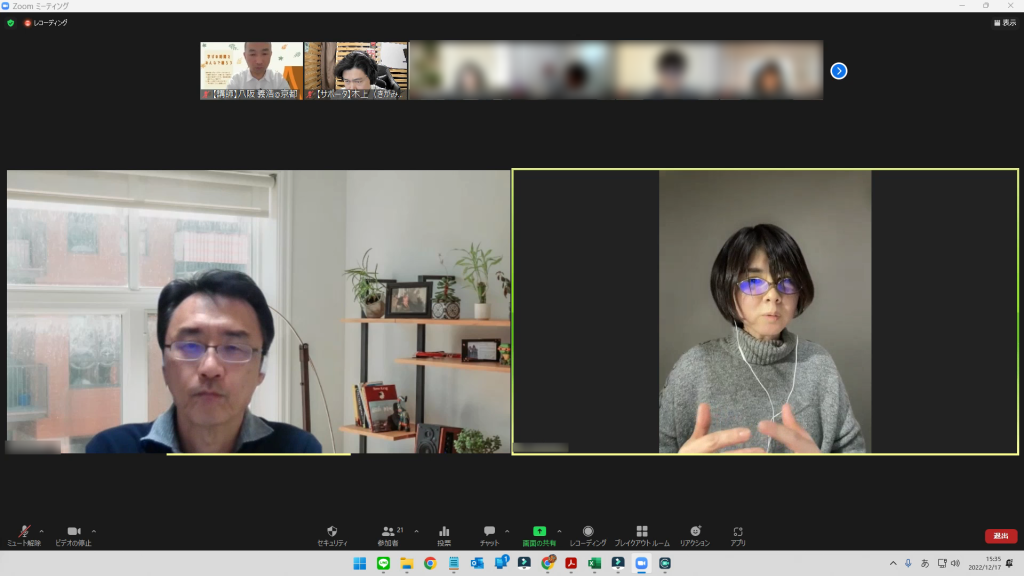The image size is (1024, 576).
Task: Expand audio options arrow beside mute
Action: point(41,531)
